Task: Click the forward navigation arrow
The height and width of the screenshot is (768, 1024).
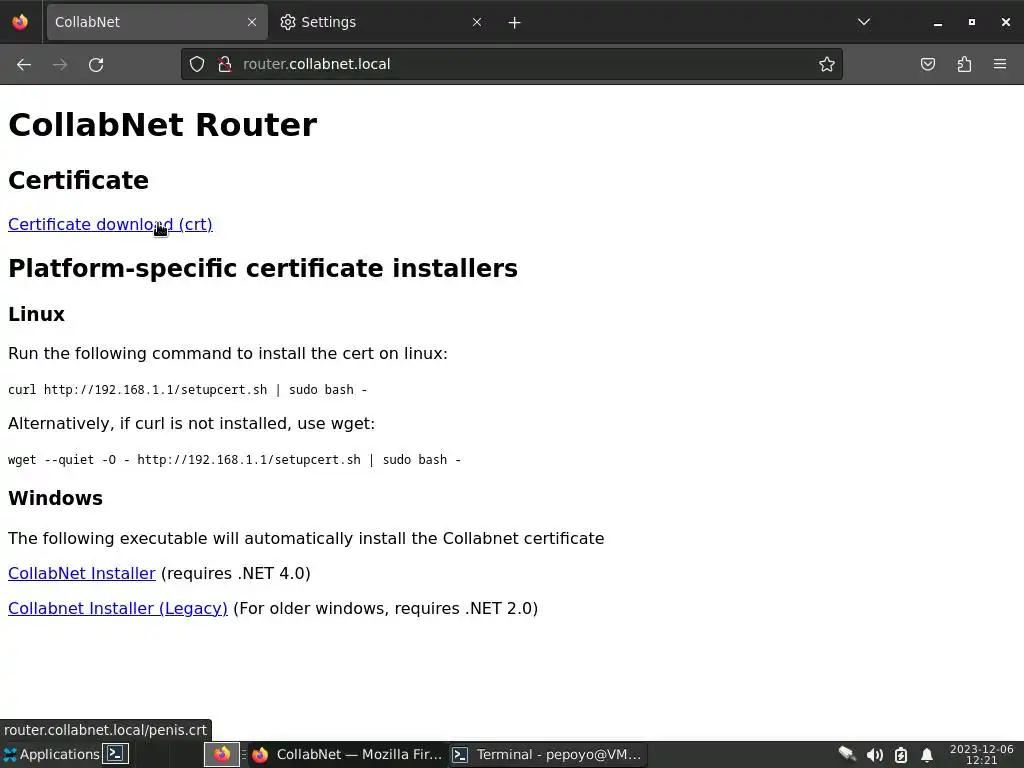Action: tap(60, 65)
